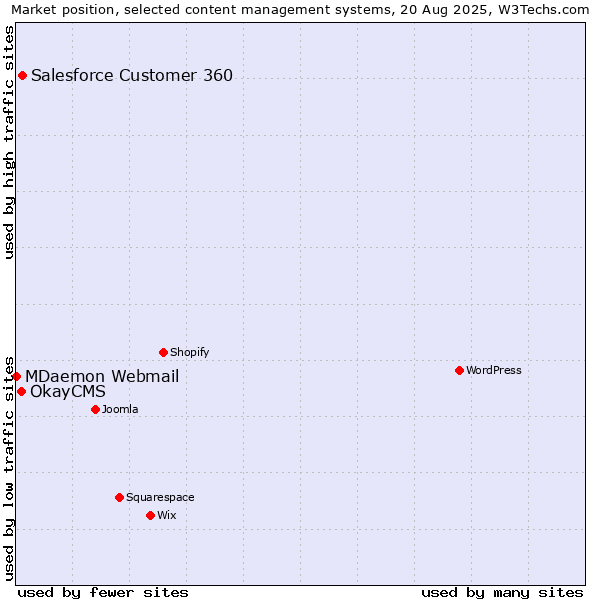Click the Shopify red data point
The height and width of the screenshot is (600, 600).
coord(163,352)
